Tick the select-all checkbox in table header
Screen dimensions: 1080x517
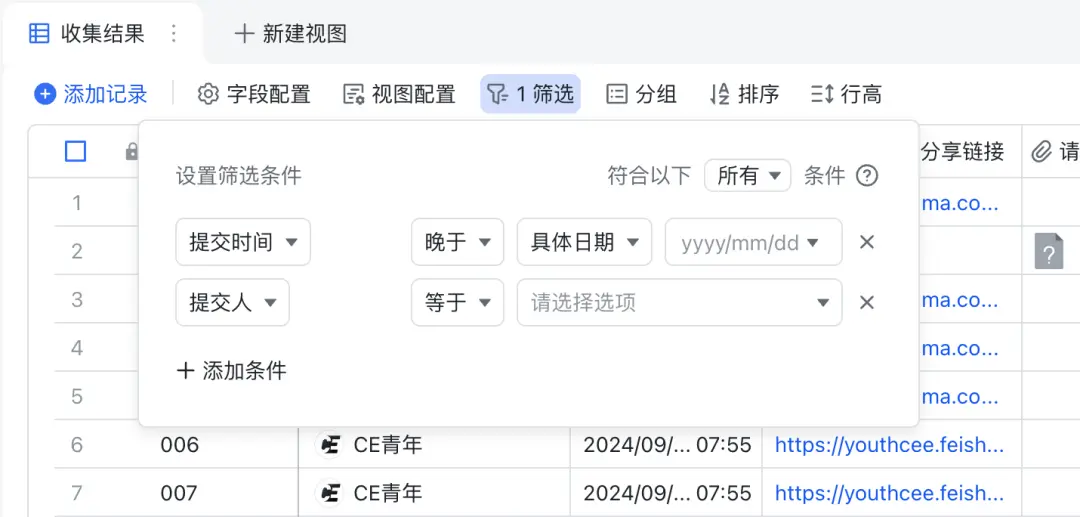(x=76, y=151)
